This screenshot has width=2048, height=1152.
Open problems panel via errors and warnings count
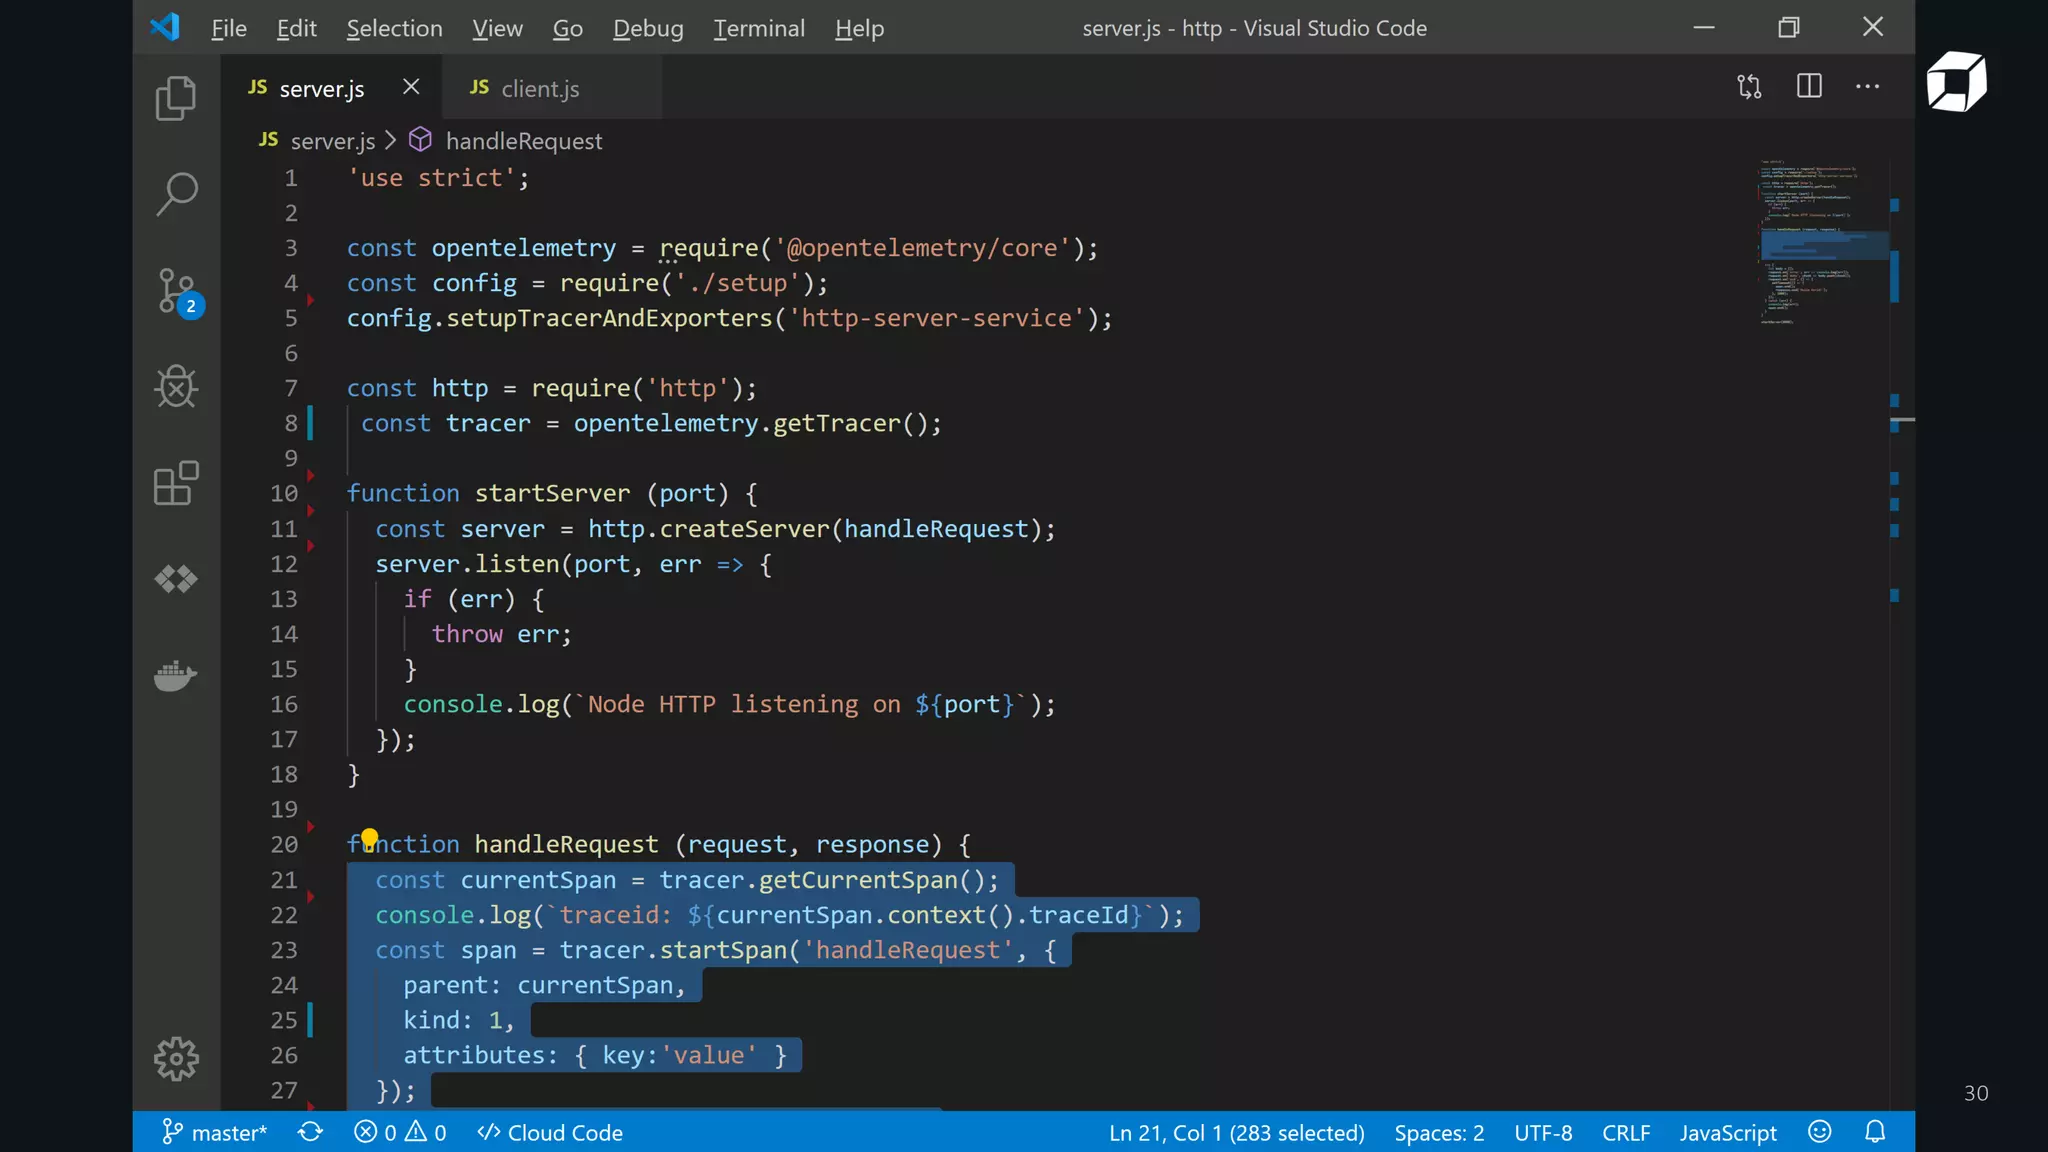pos(400,1132)
